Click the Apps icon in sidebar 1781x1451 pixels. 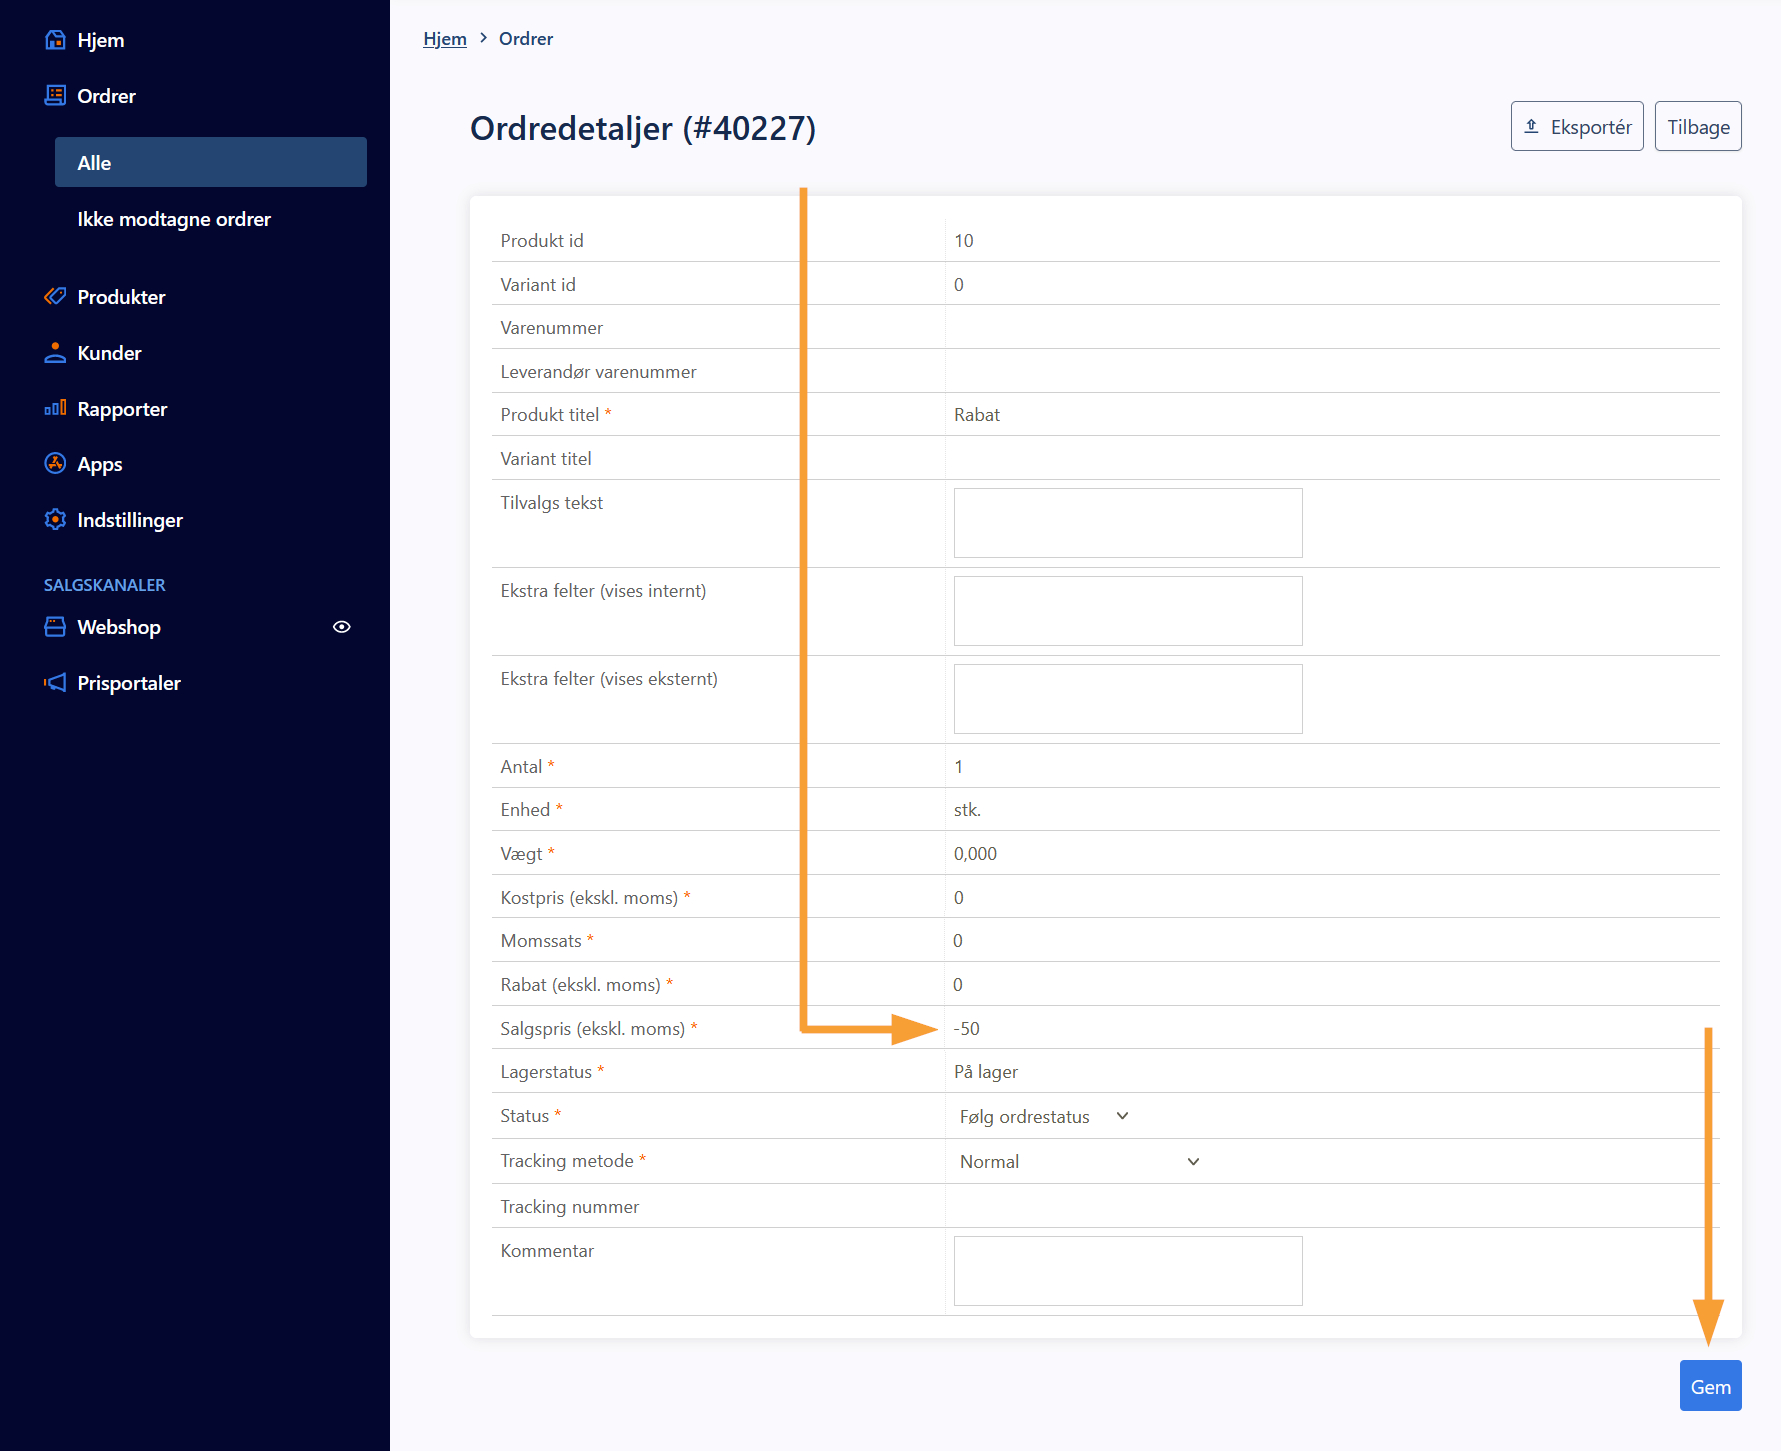(56, 464)
